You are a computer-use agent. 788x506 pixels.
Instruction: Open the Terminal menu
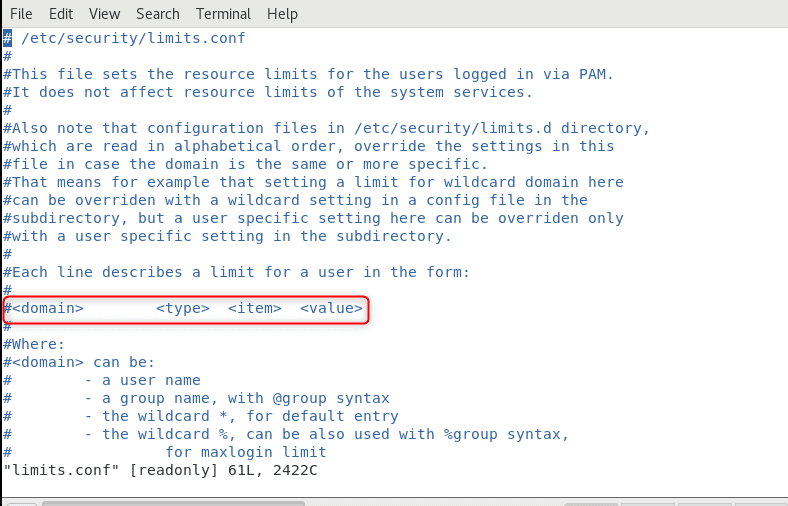pyautogui.click(x=223, y=14)
